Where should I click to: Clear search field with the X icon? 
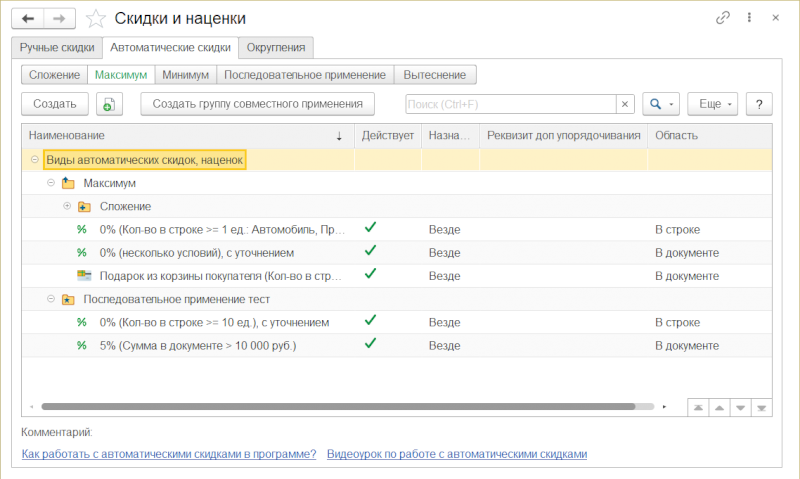[625, 104]
